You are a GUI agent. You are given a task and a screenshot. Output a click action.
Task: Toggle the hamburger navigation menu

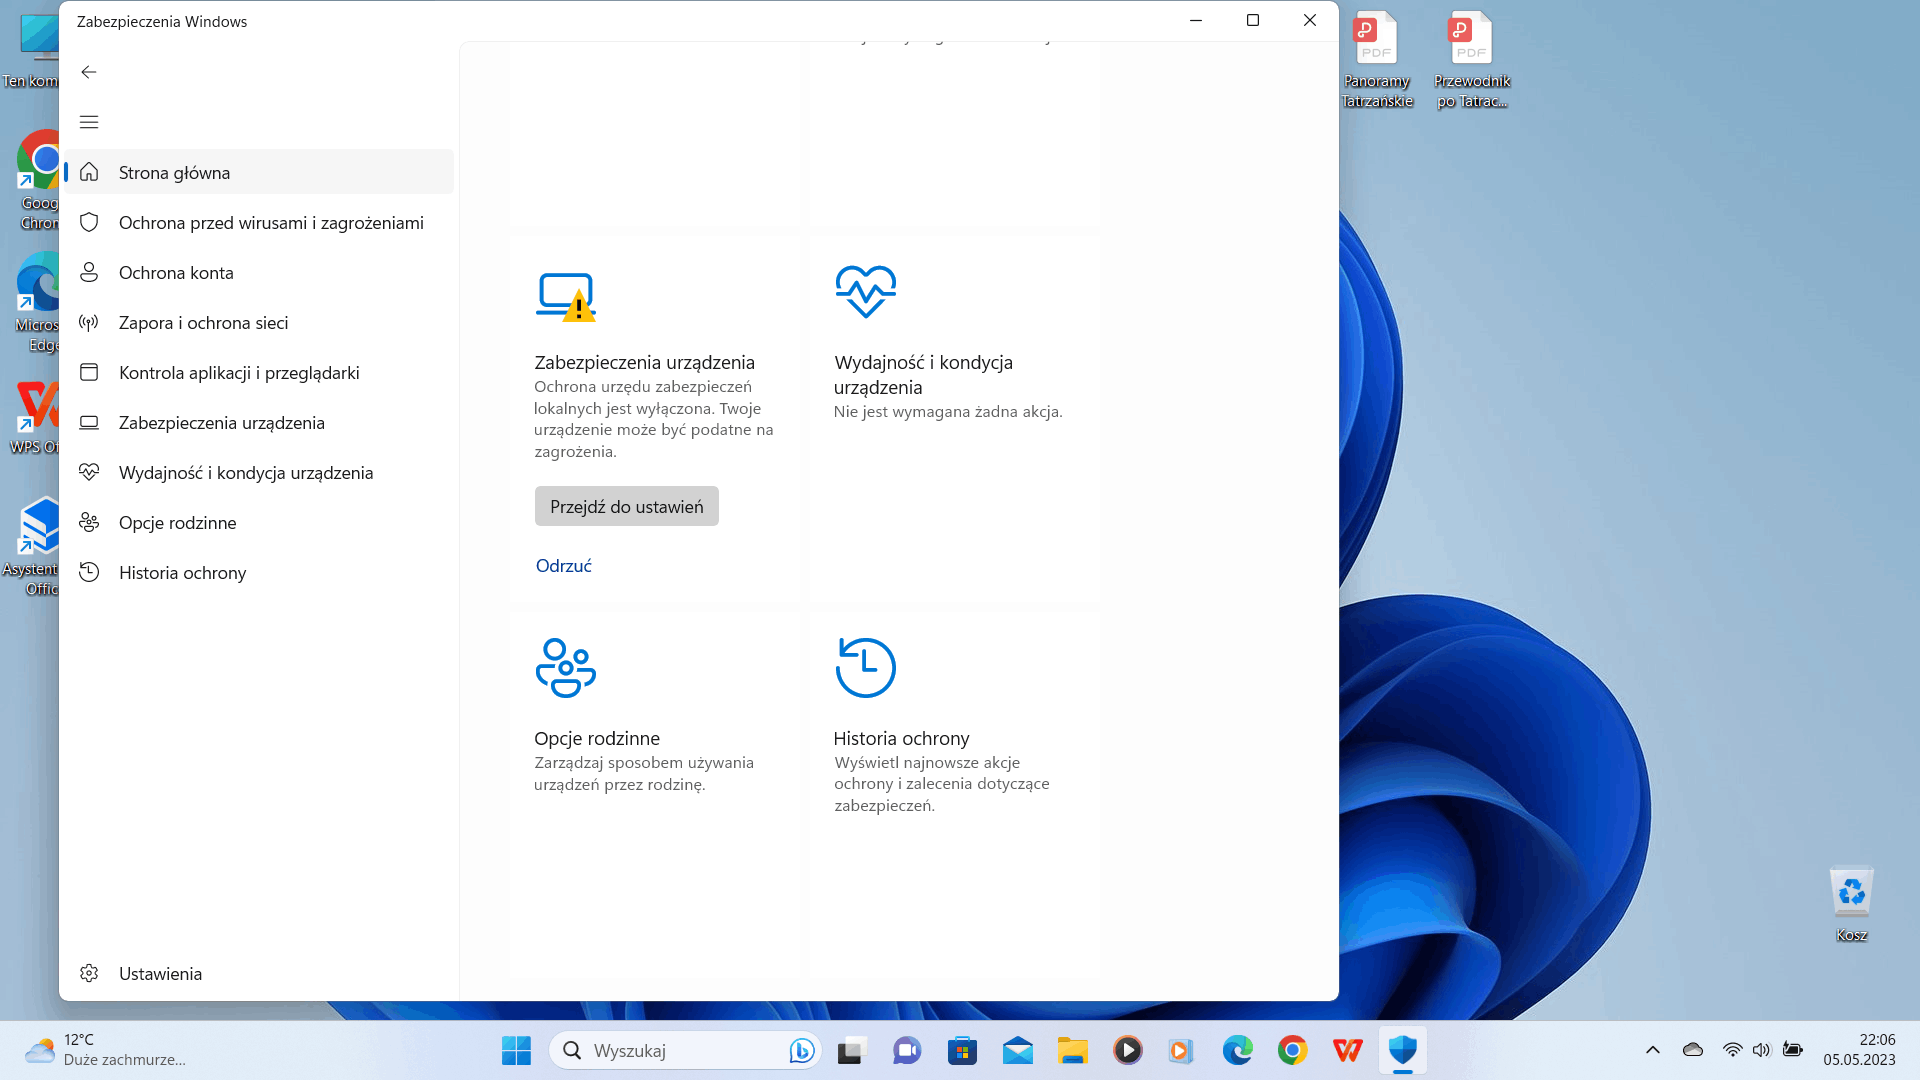coord(89,122)
